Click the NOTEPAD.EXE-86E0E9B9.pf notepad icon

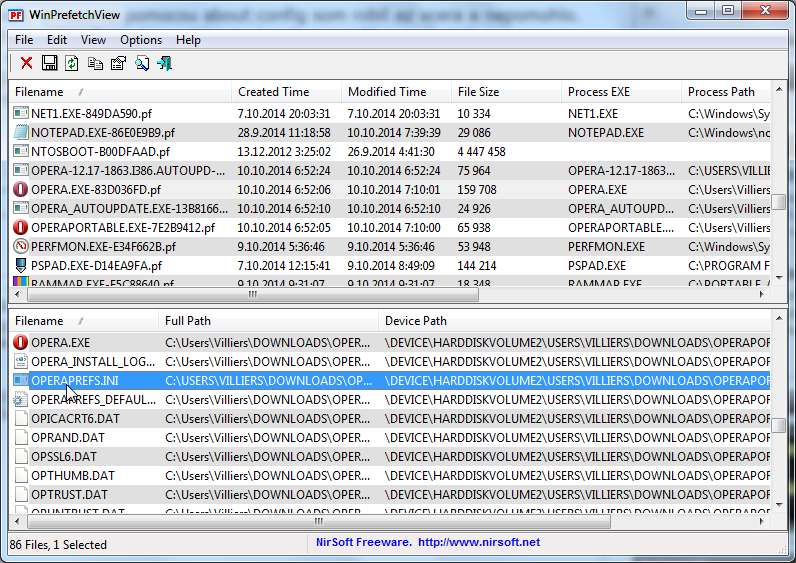pos(20,133)
